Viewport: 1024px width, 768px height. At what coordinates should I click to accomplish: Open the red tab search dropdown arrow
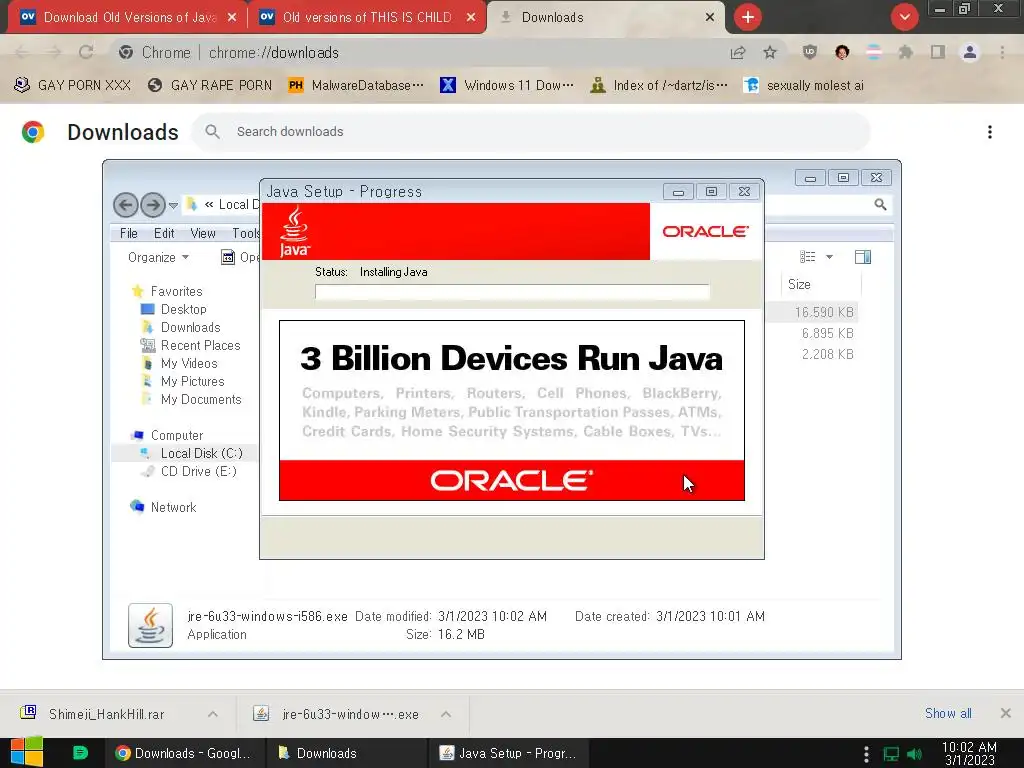pos(904,17)
